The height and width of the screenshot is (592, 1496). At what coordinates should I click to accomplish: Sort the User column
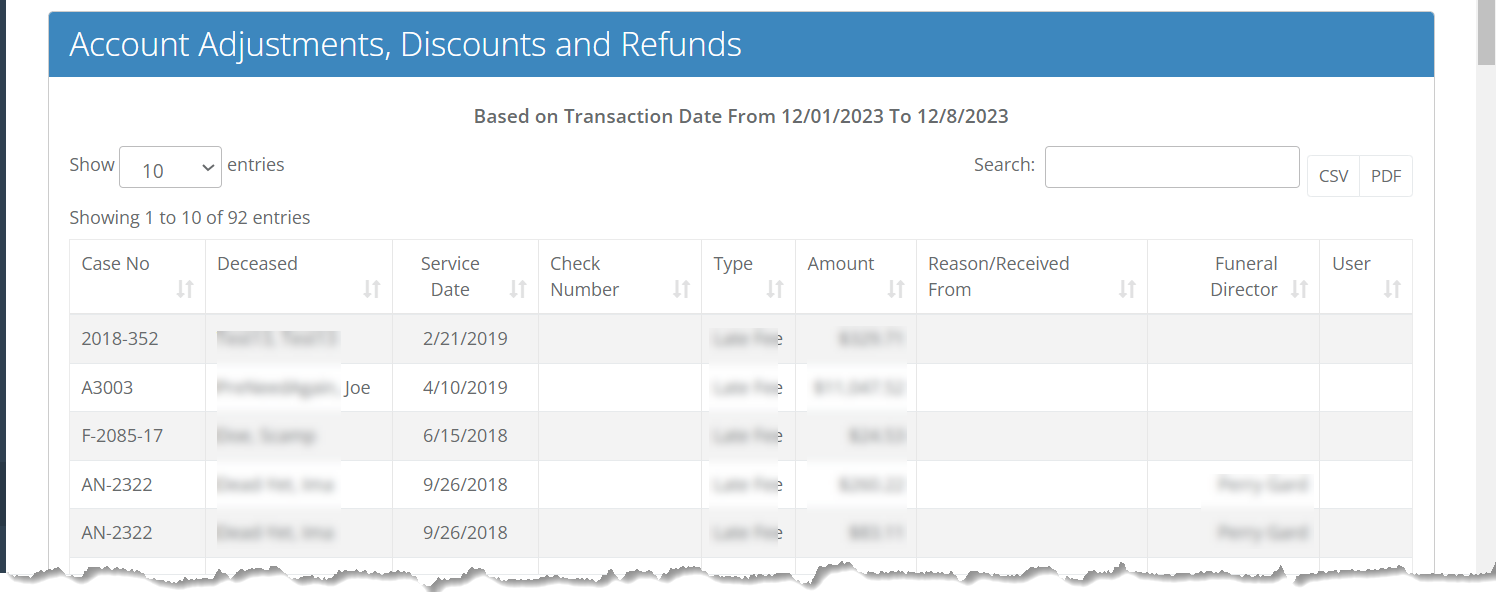pos(1392,289)
